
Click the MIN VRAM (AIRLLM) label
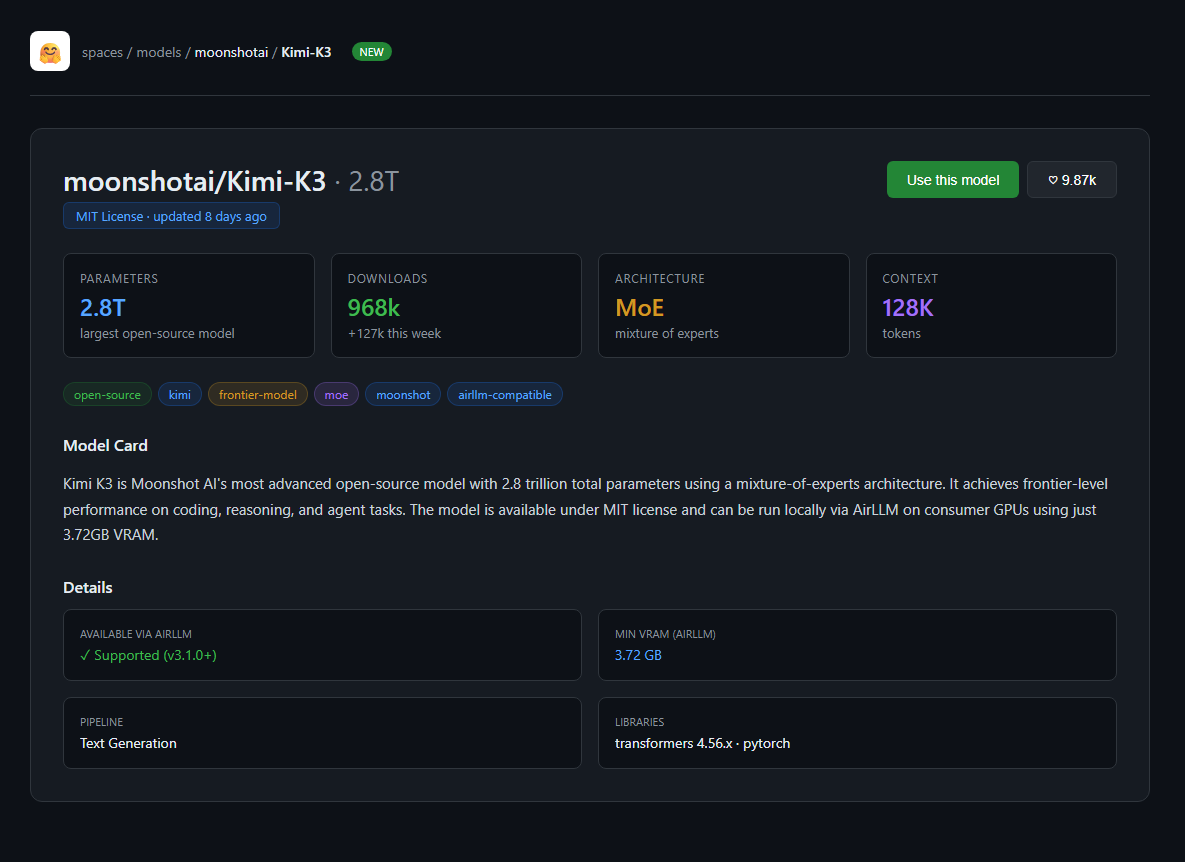click(665, 634)
